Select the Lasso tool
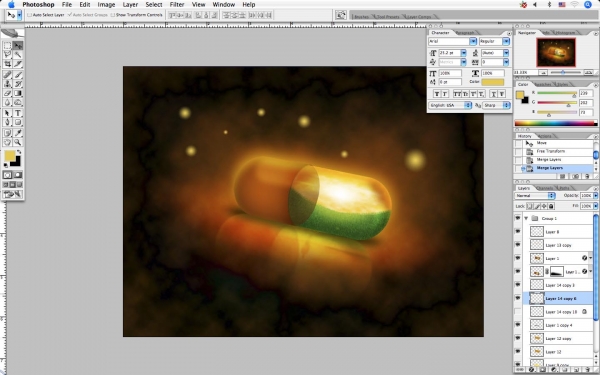Image resolution: width=600 pixels, height=375 pixels. (7, 55)
